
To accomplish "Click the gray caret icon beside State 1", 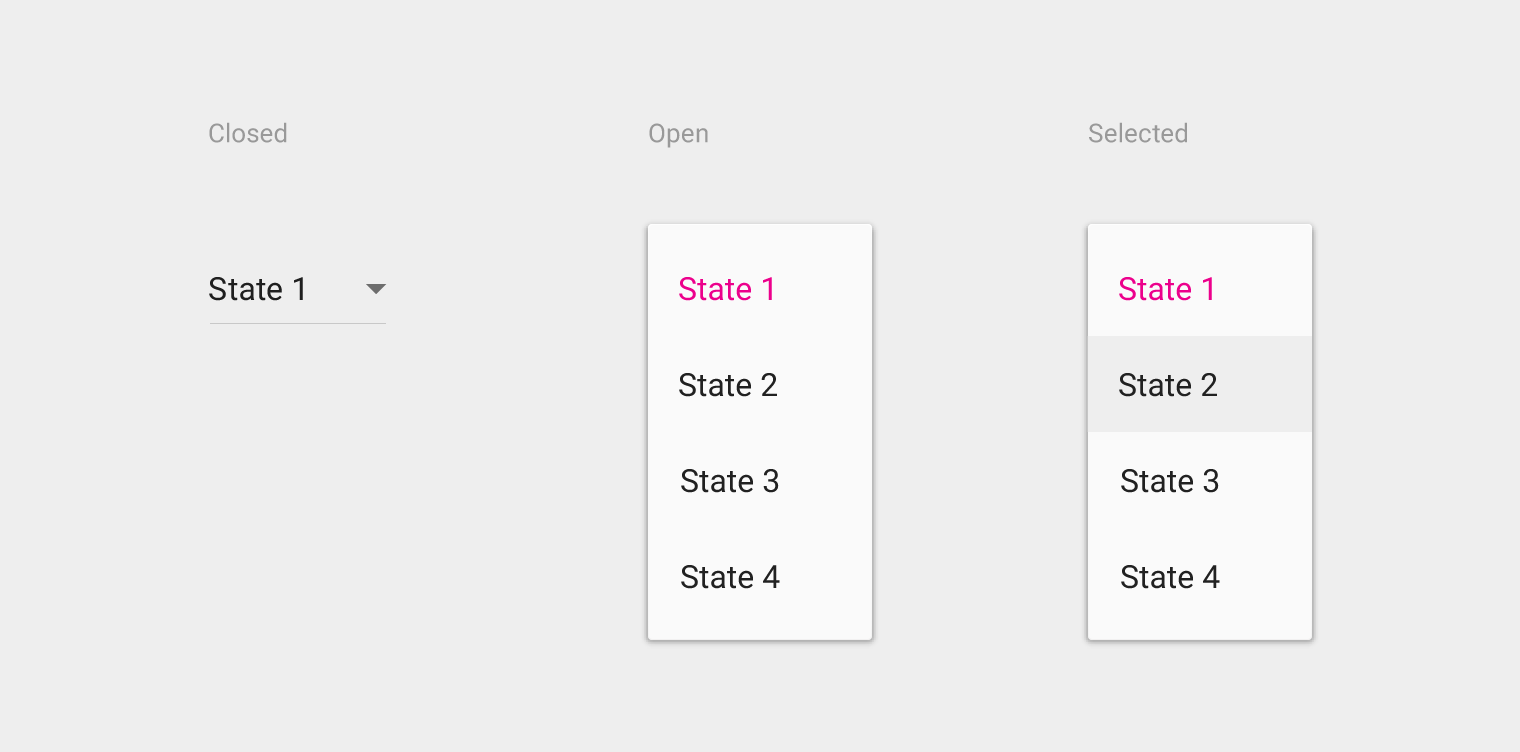I will [375, 289].
